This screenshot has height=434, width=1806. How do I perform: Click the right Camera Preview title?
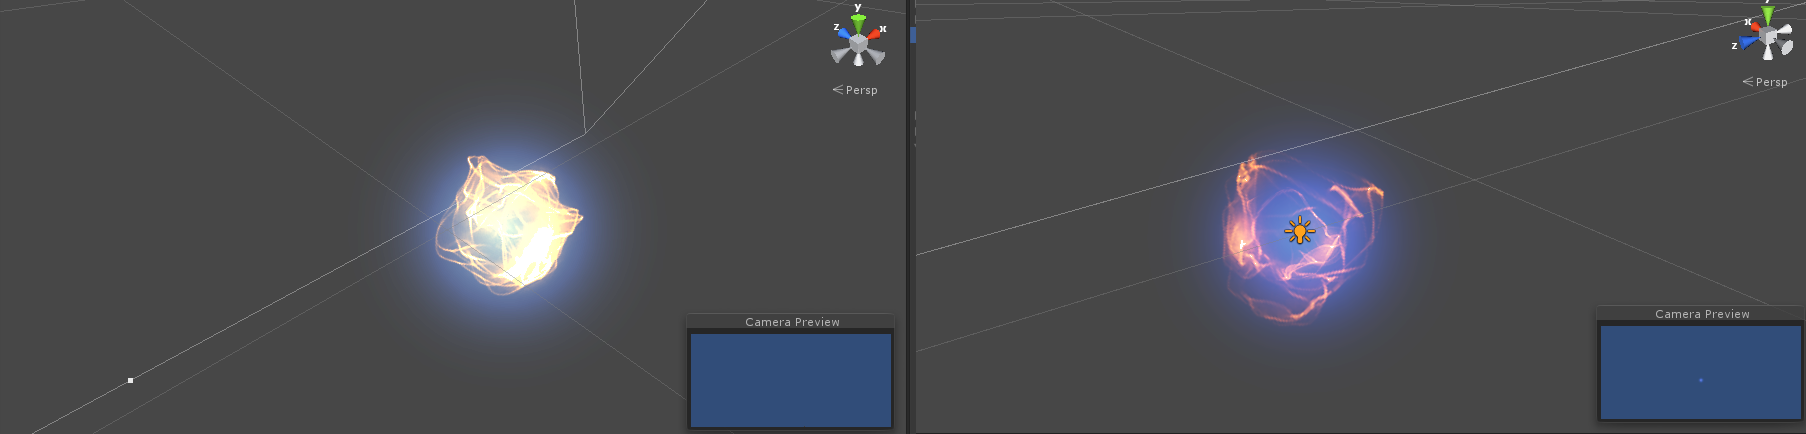point(1702,314)
